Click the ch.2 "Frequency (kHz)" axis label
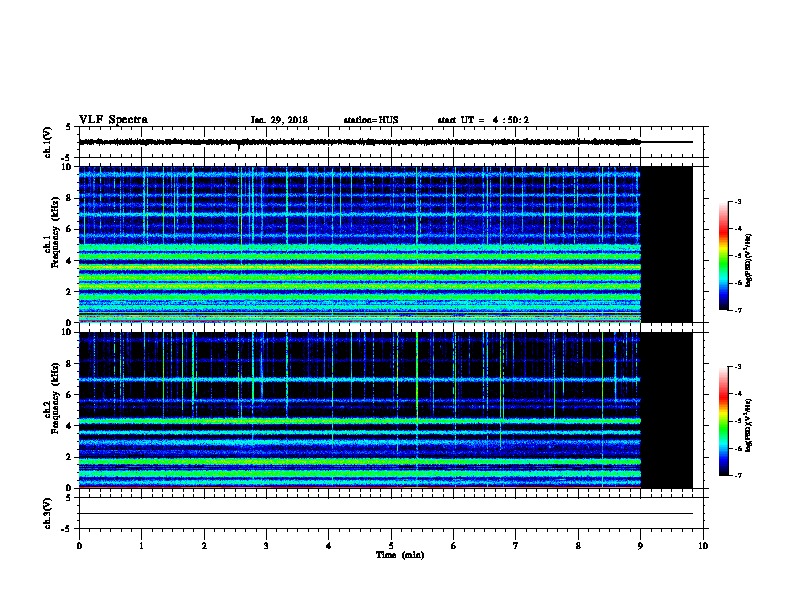 (x=55, y=398)
